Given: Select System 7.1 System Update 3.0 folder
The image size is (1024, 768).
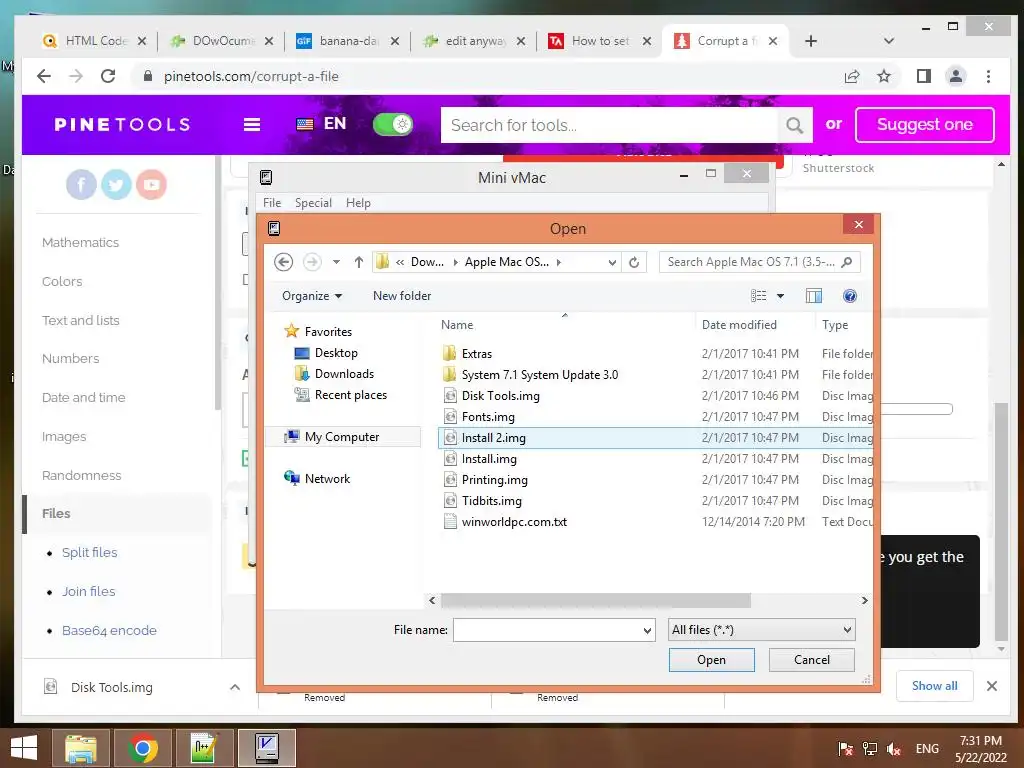Looking at the screenshot, I should pos(539,375).
